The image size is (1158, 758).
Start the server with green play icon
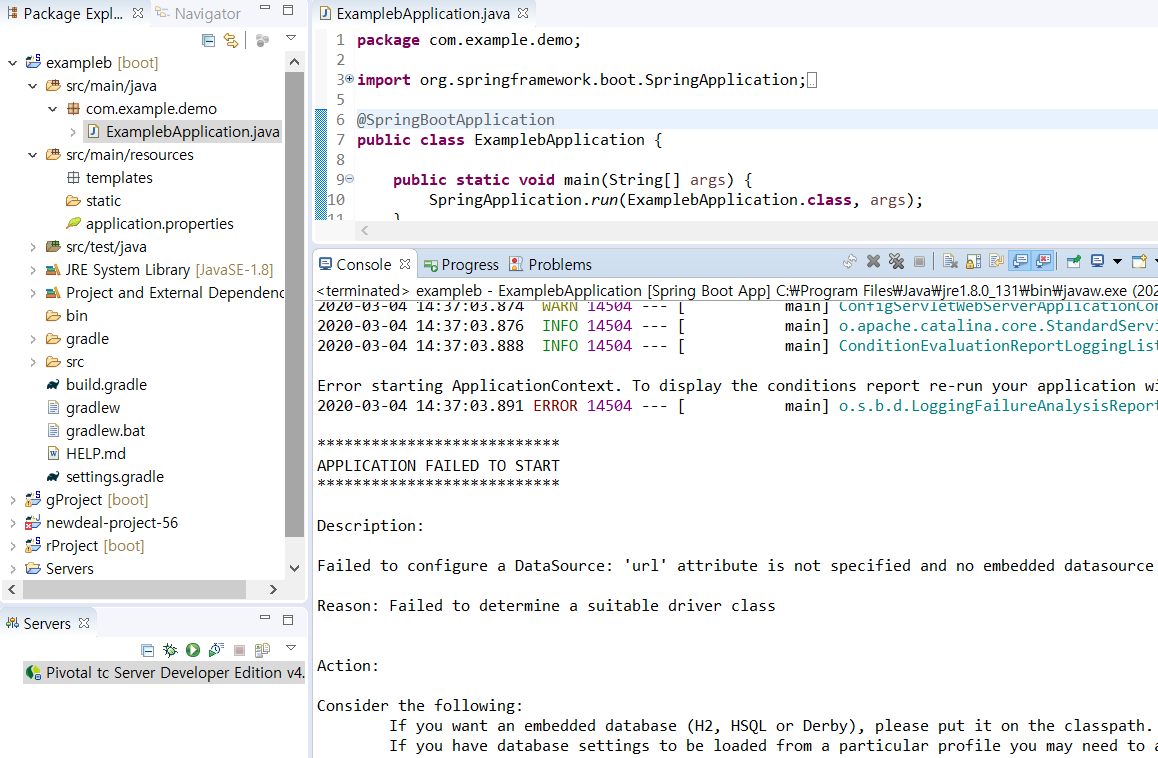click(x=193, y=650)
